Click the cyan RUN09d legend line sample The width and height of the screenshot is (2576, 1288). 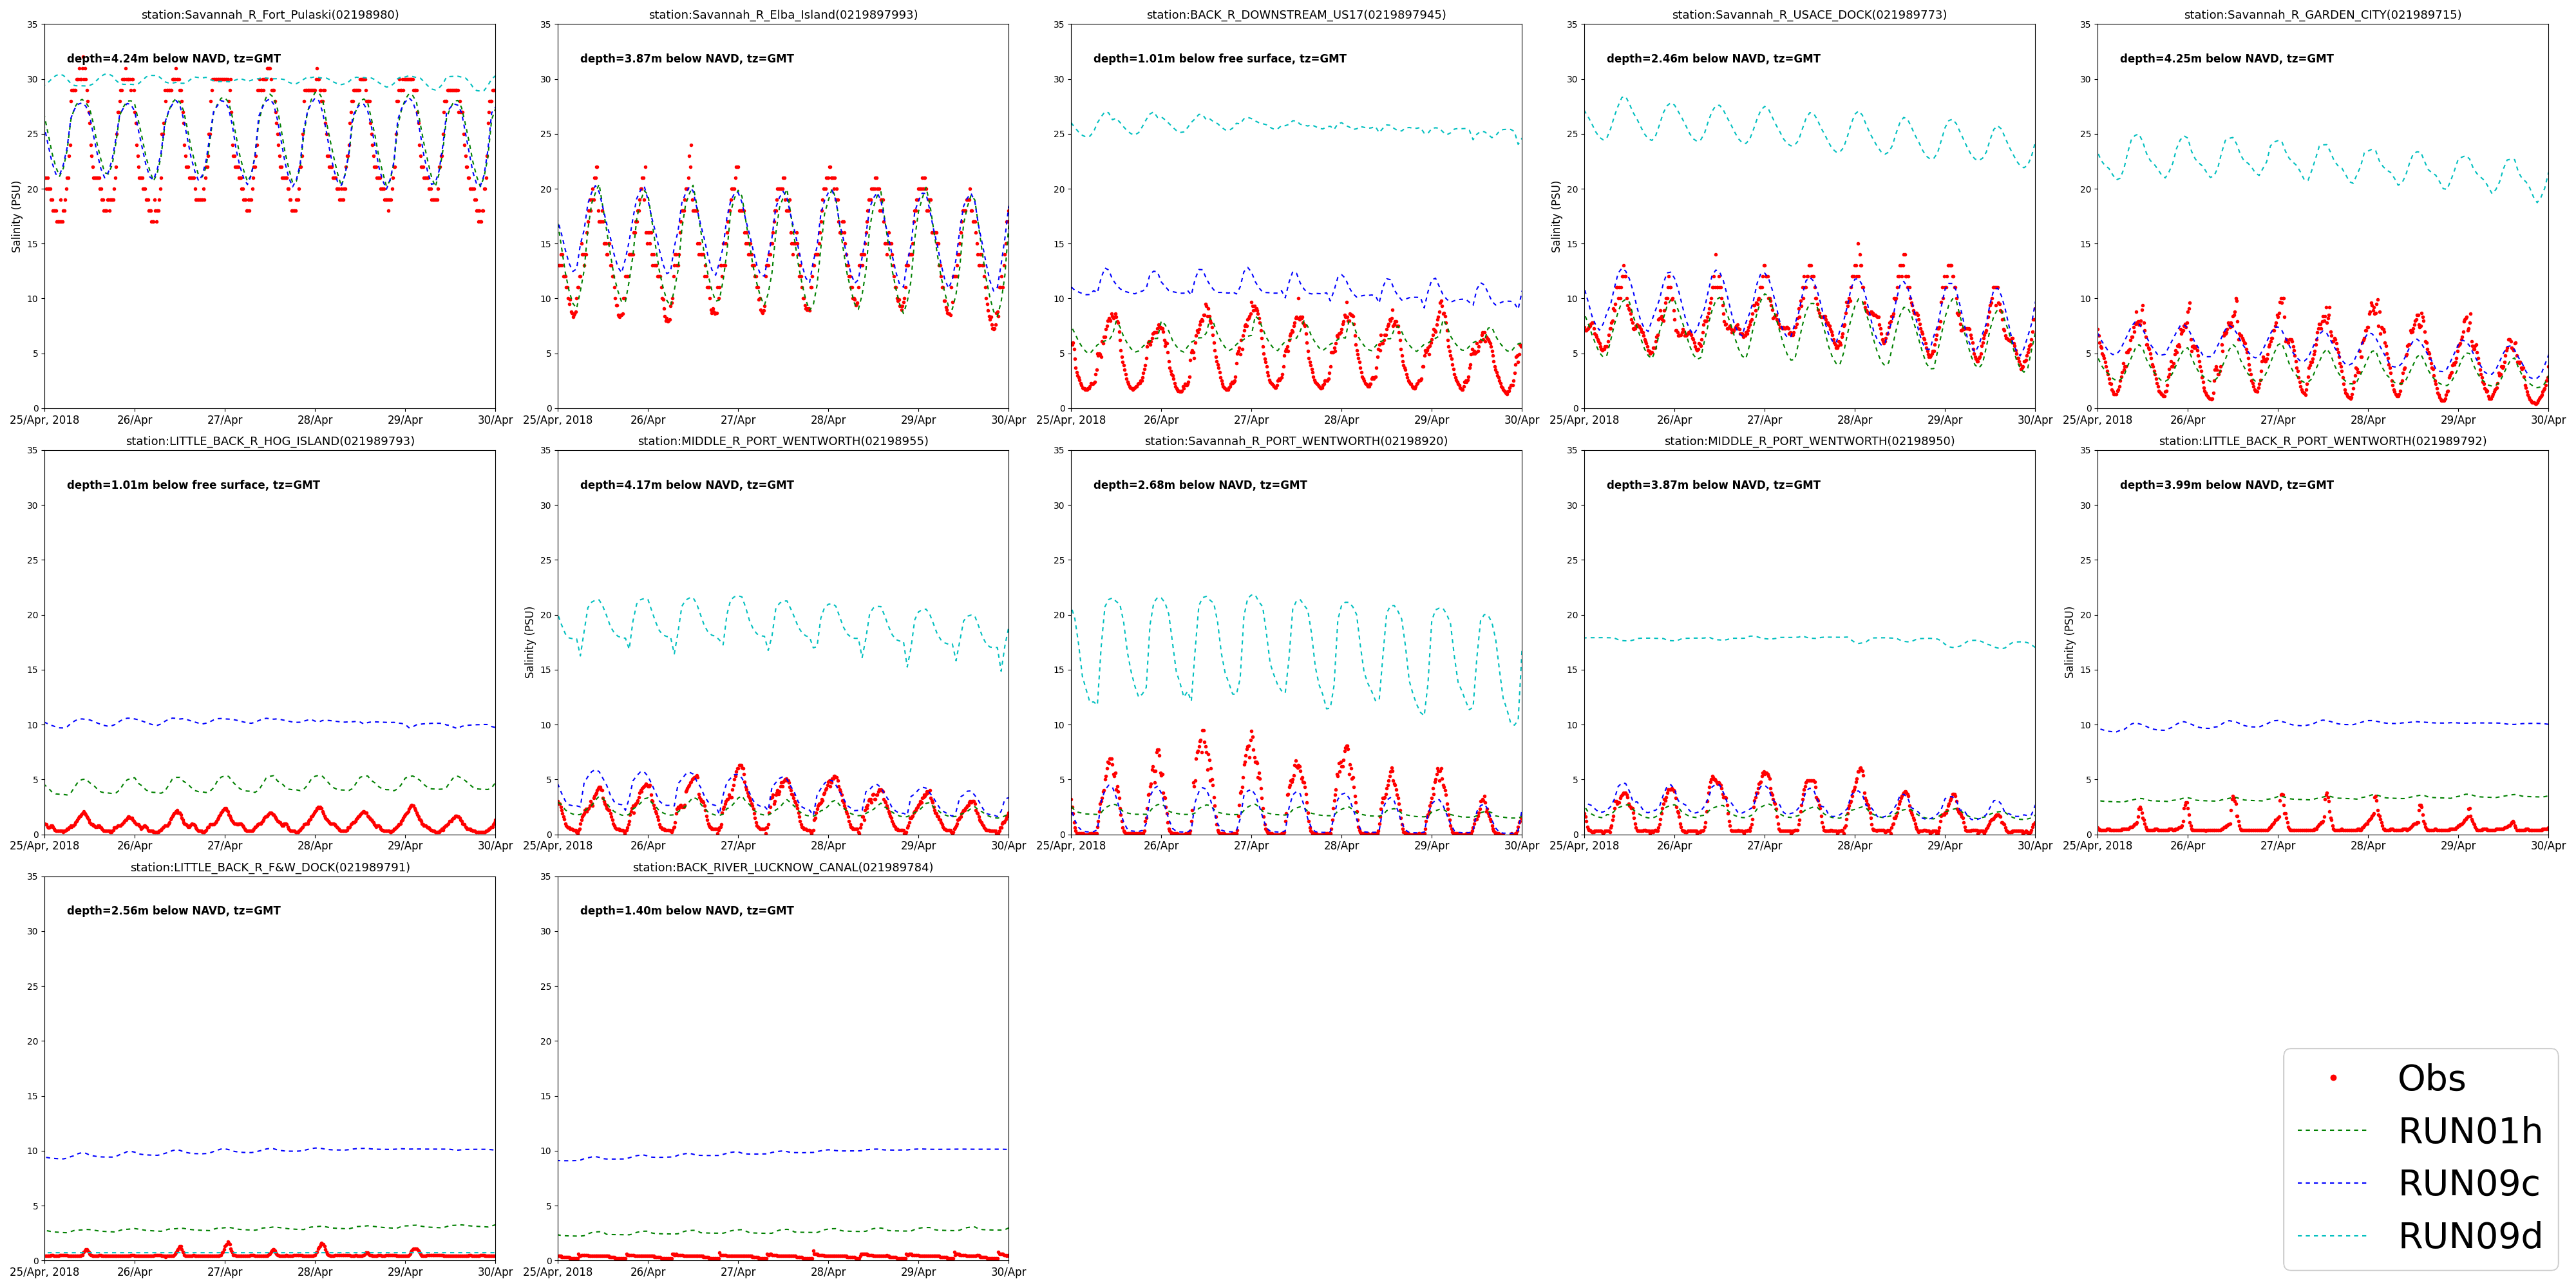click(x=2333, y=1236)
